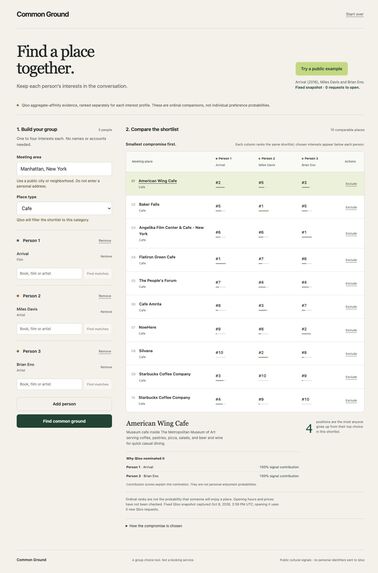Click the Common Ground logo in the header

[43, 14]
